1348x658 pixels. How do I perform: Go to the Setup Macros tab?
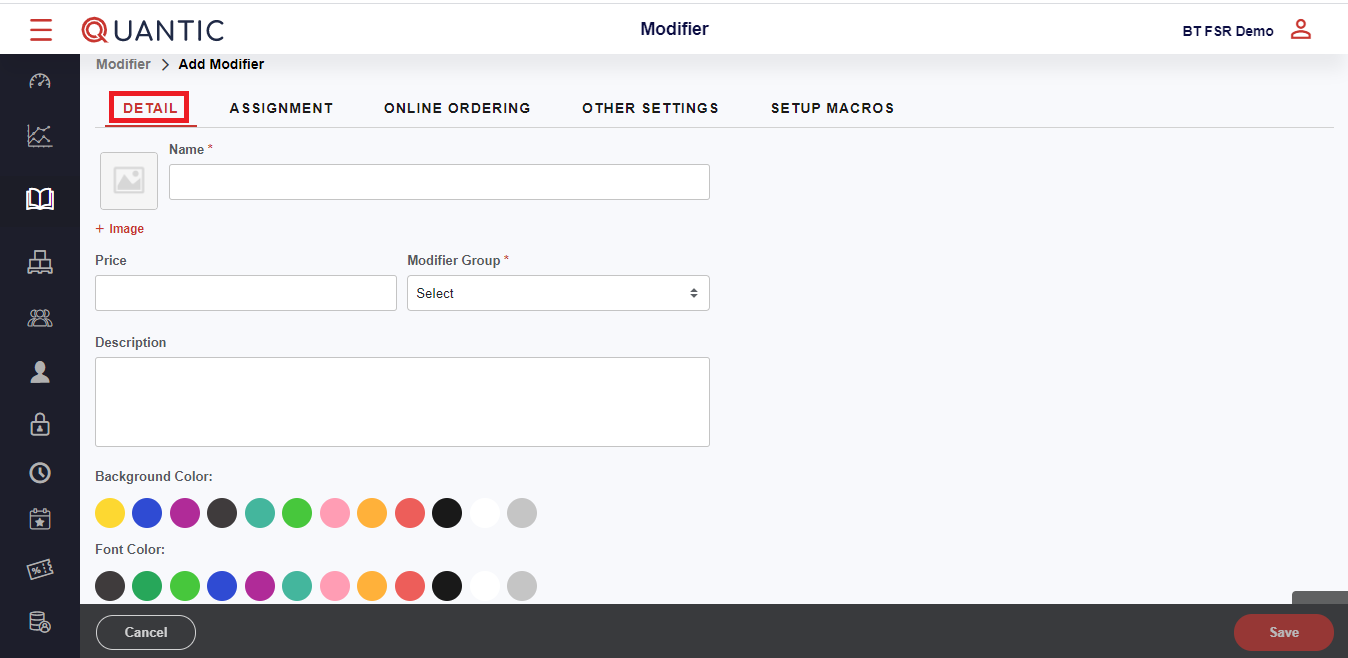tap(832, 108)
